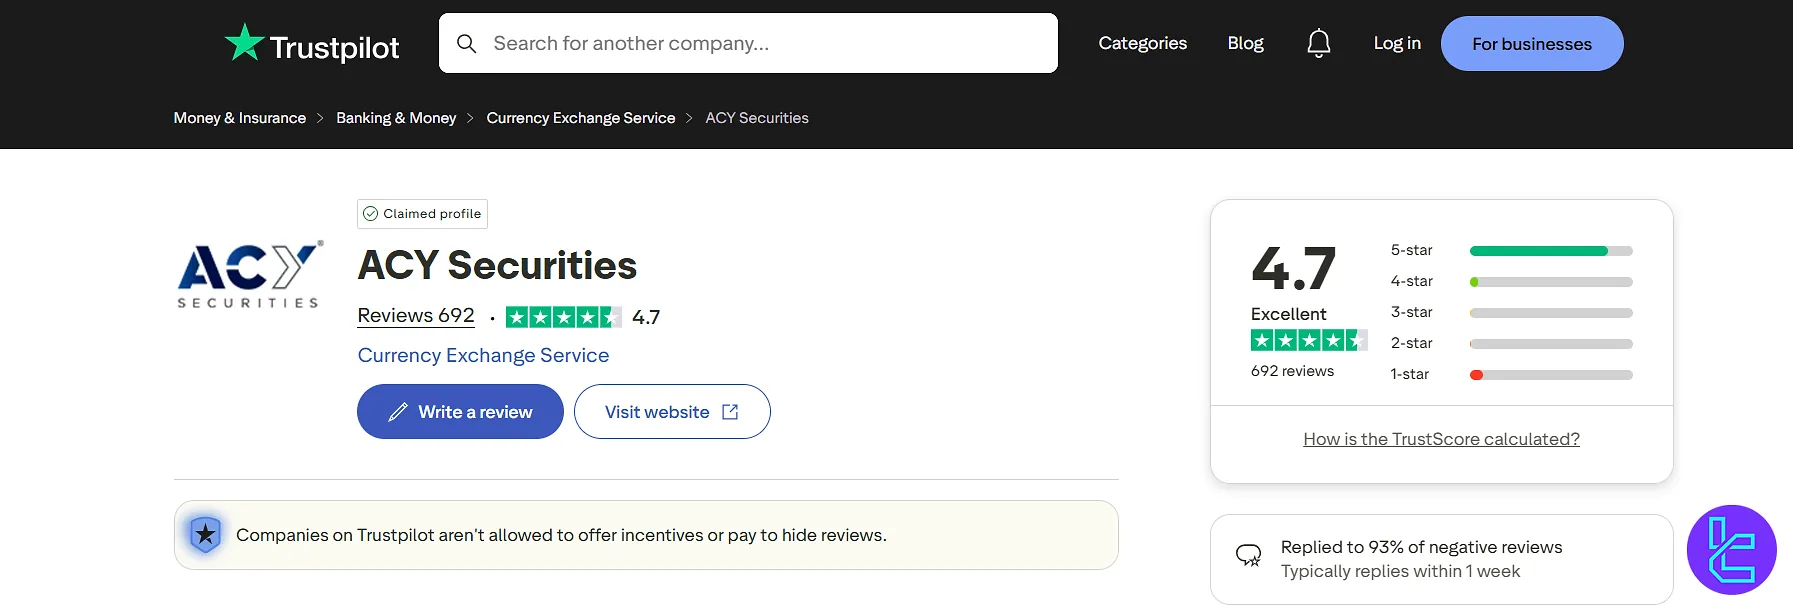Click the search magnifier icon
Image resolution: width=1793 pixels, height=609 pixels.
coord(466,43)
